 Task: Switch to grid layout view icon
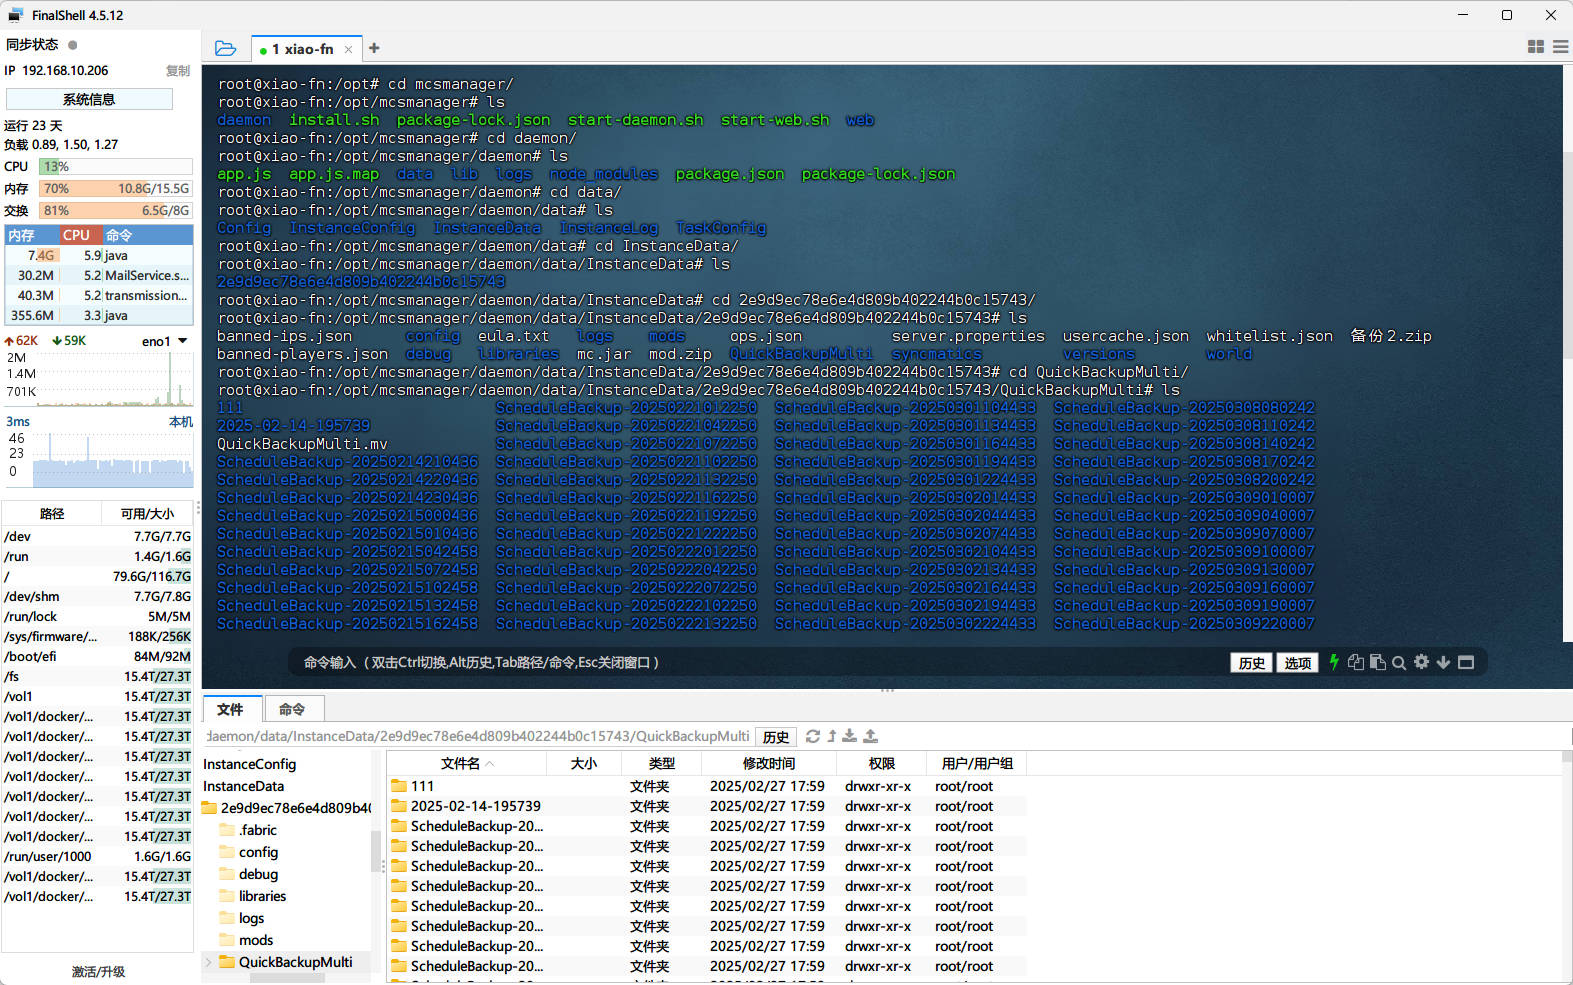(1536, 47)
